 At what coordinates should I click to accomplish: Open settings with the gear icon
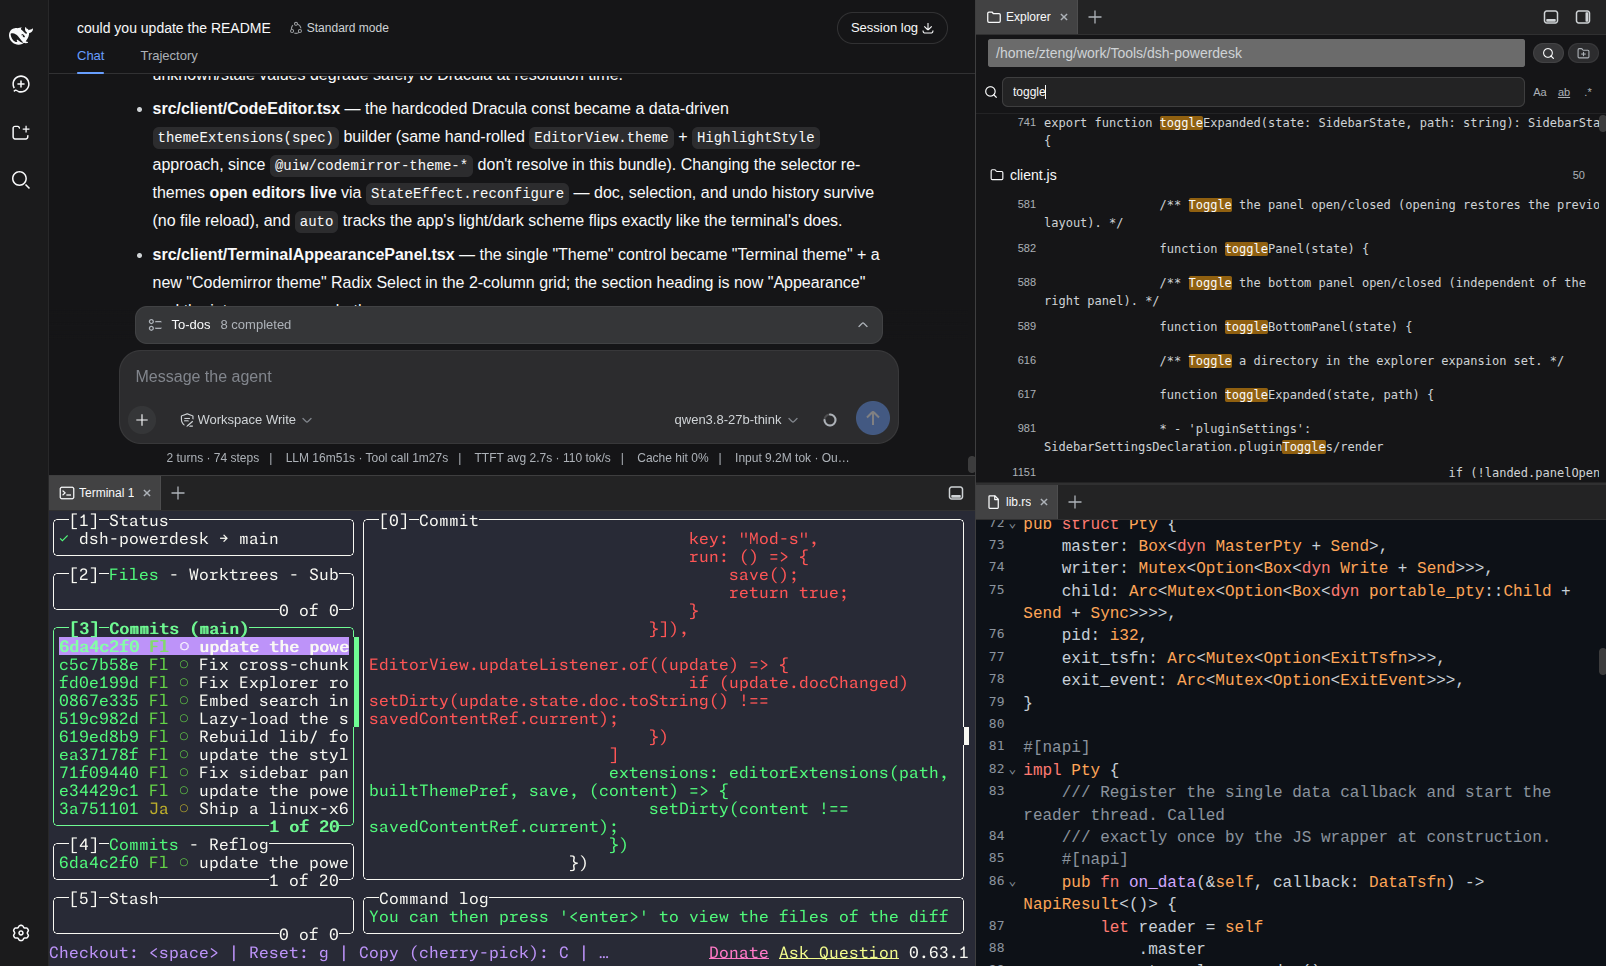(x=21, y=933)
